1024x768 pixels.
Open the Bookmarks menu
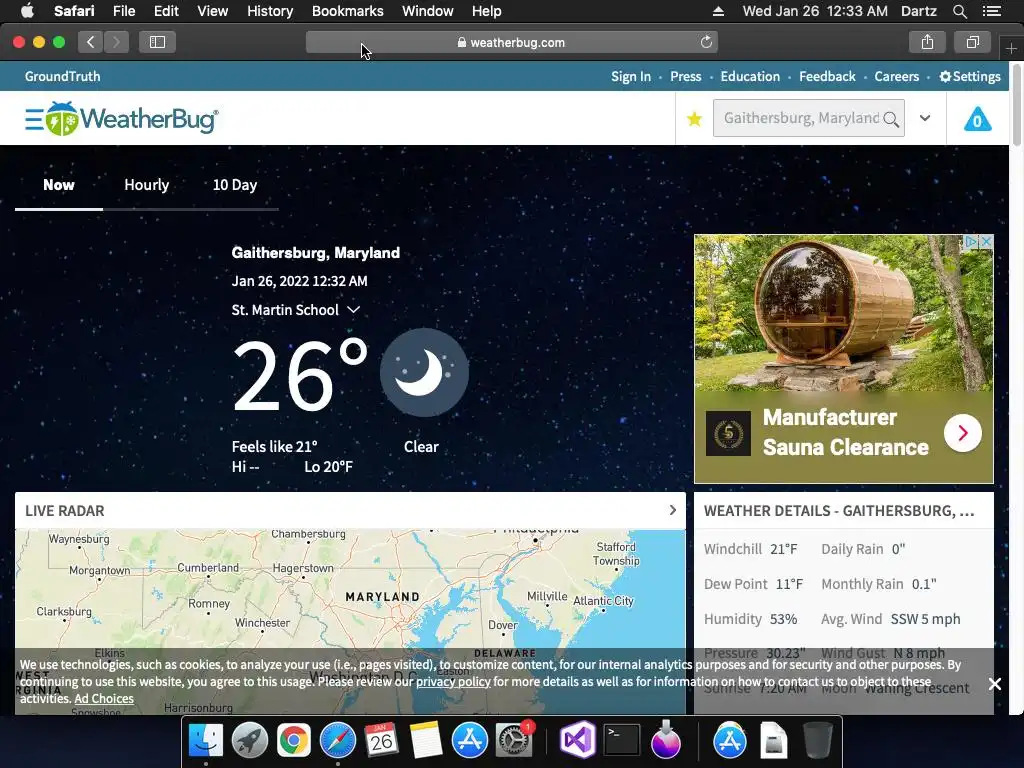[x=347, y=11]
